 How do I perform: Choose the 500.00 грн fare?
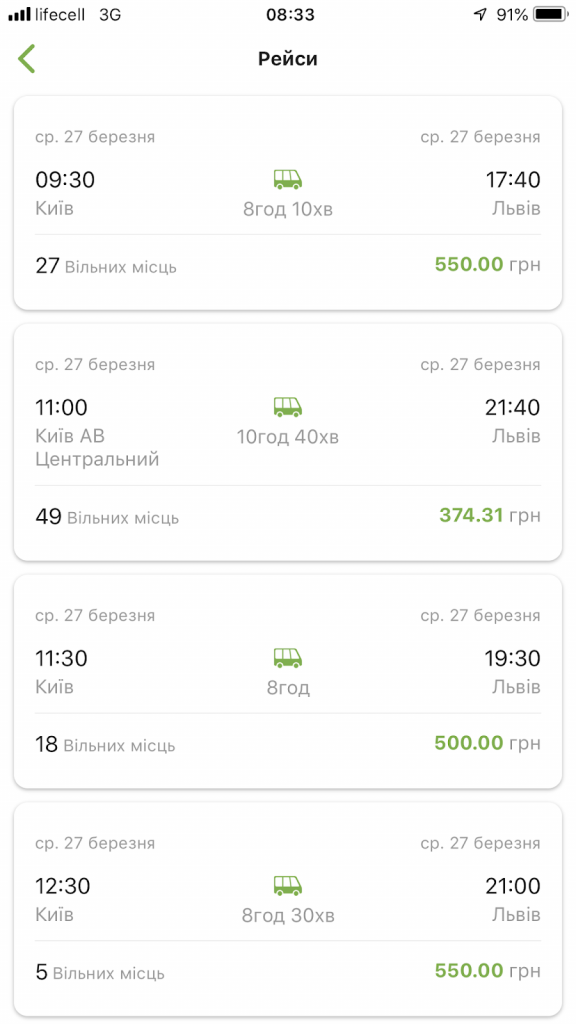488,743
